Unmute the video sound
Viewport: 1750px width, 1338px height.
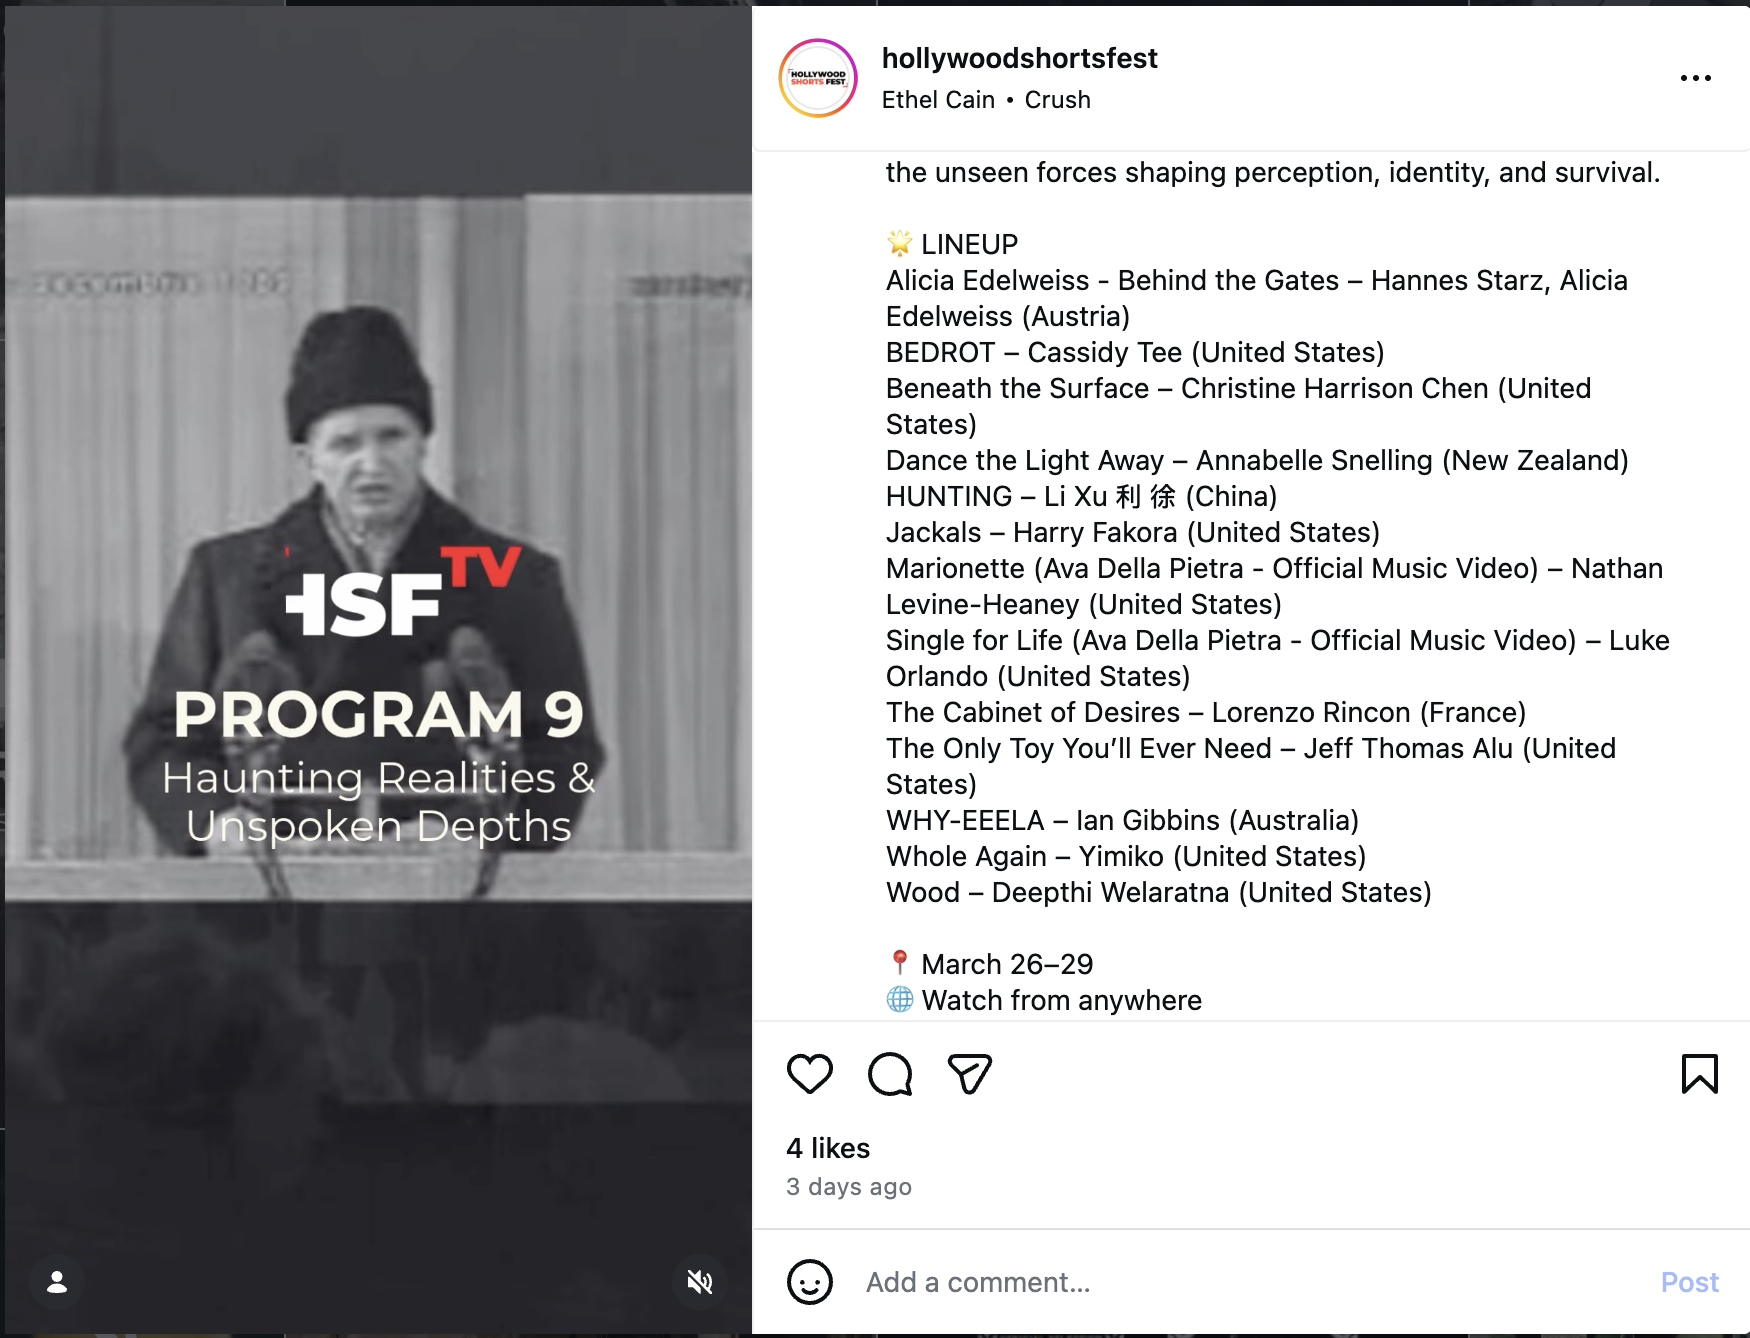pyautogui.click(x=700, y=1281)
